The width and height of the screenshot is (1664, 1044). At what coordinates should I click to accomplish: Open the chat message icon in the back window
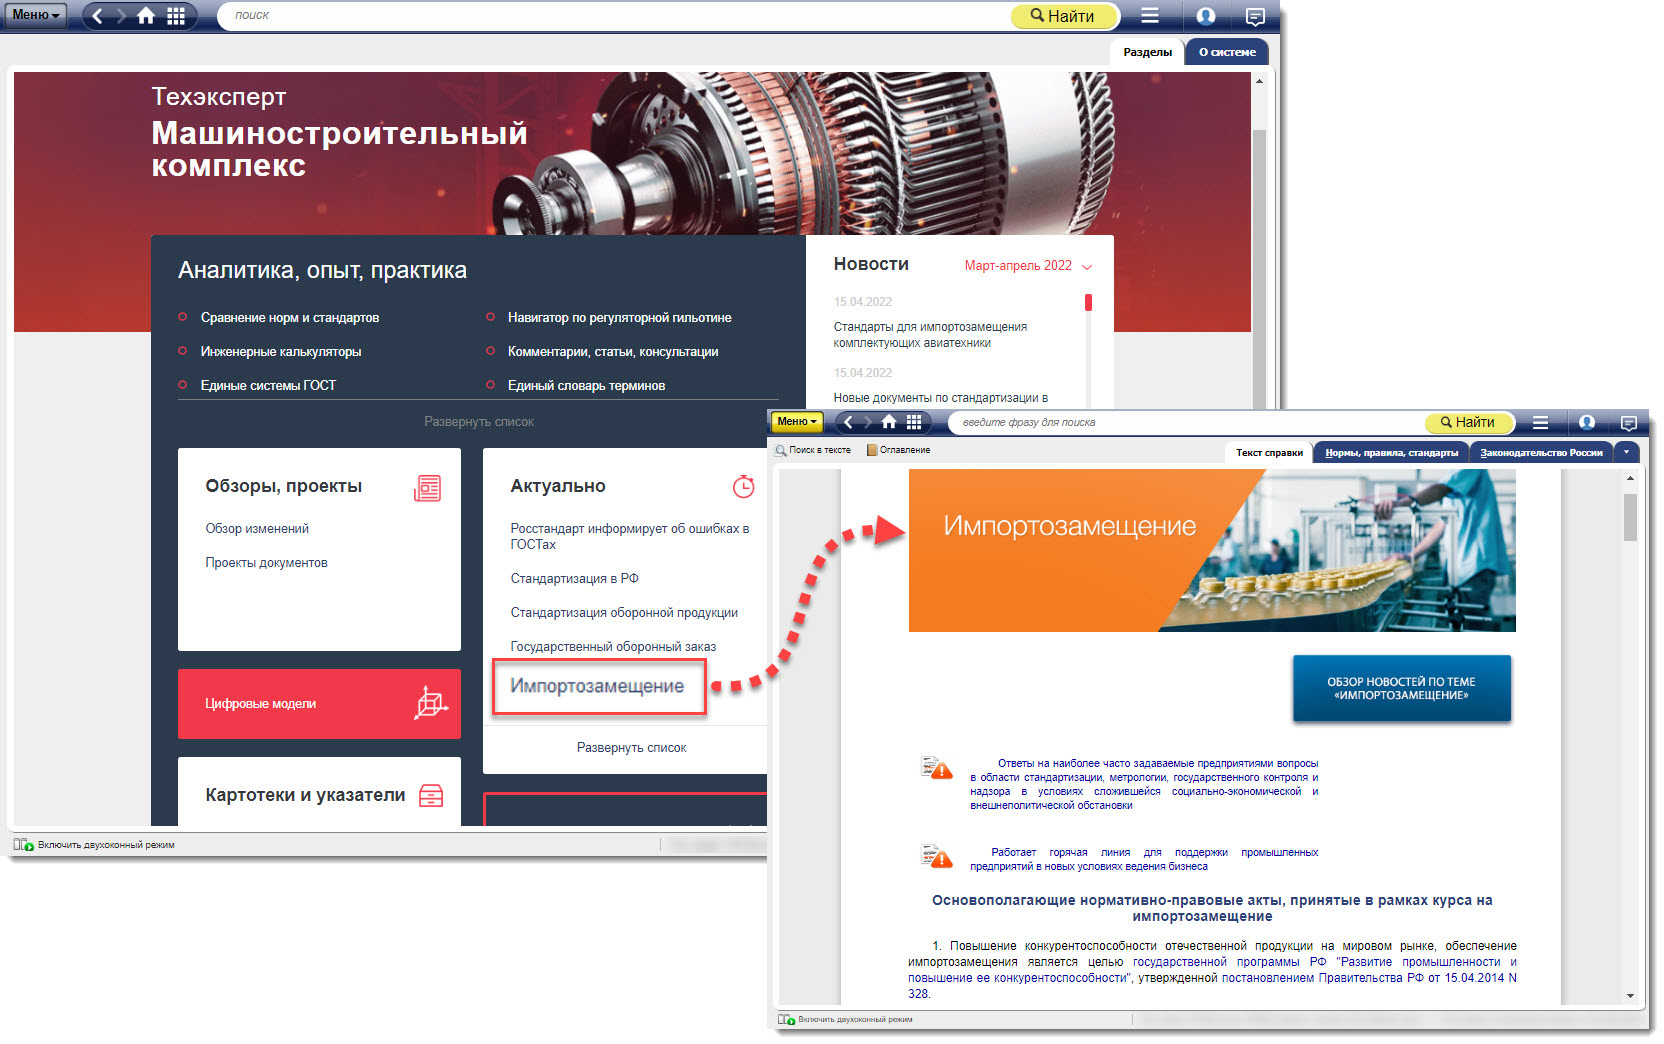coord(1255,16)
